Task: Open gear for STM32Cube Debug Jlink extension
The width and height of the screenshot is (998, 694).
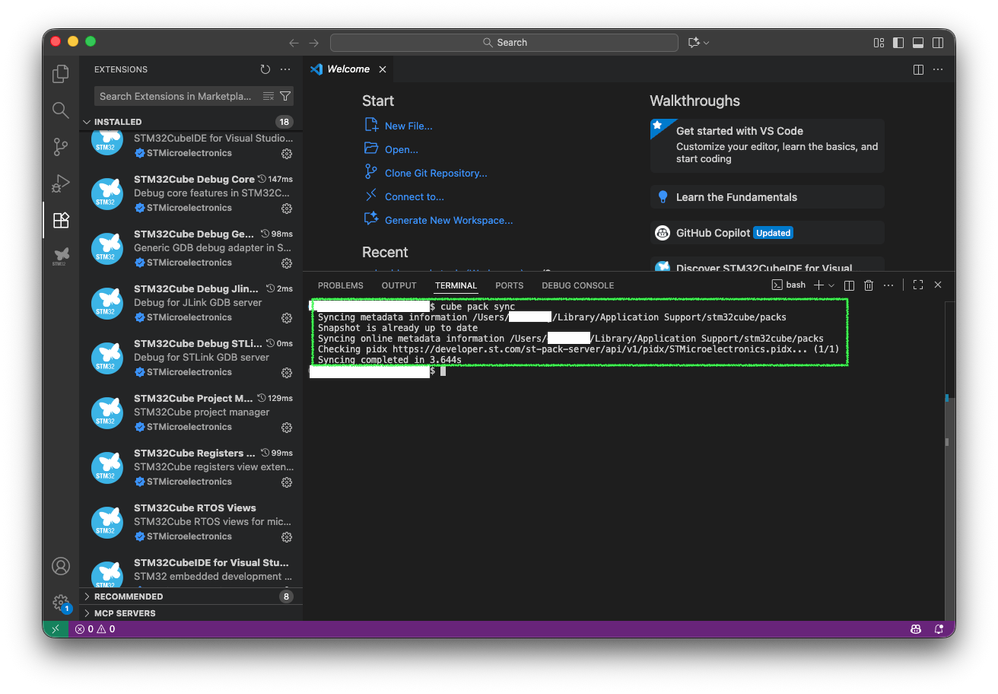Action: pyautogui.click(x=287, y=318)
